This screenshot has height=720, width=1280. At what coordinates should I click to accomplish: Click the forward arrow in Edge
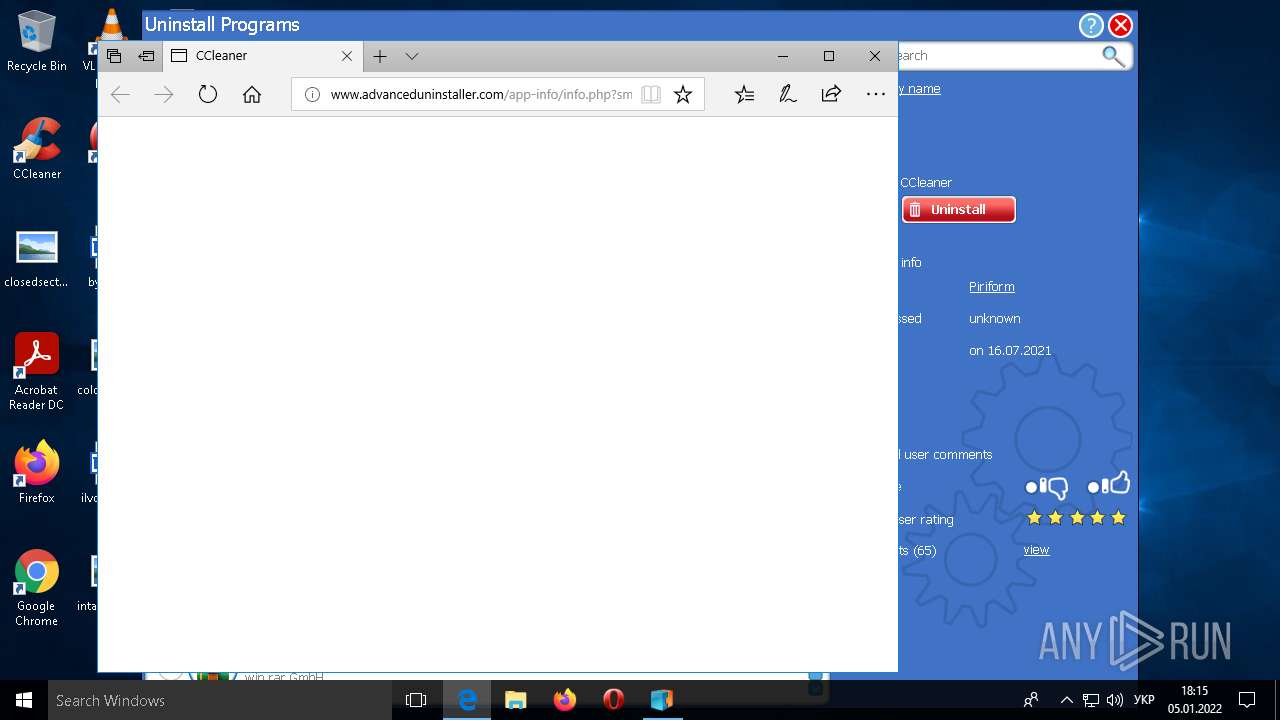164,94
